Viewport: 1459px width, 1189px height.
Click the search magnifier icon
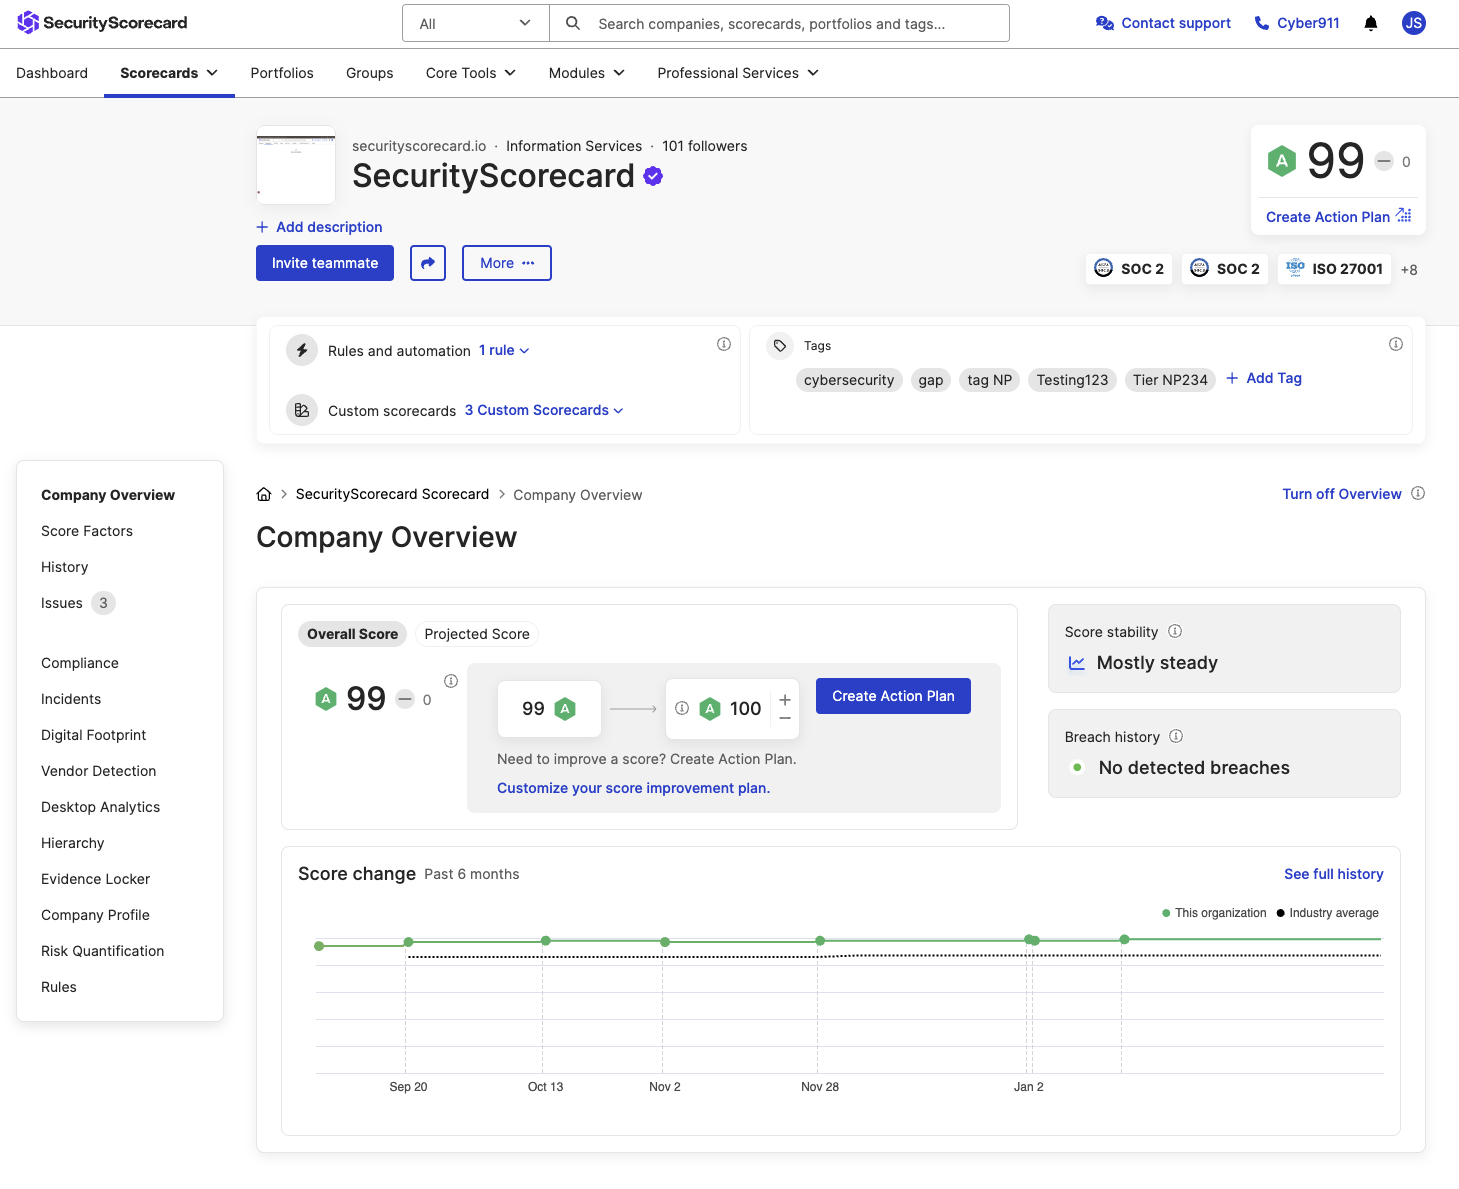573,23
